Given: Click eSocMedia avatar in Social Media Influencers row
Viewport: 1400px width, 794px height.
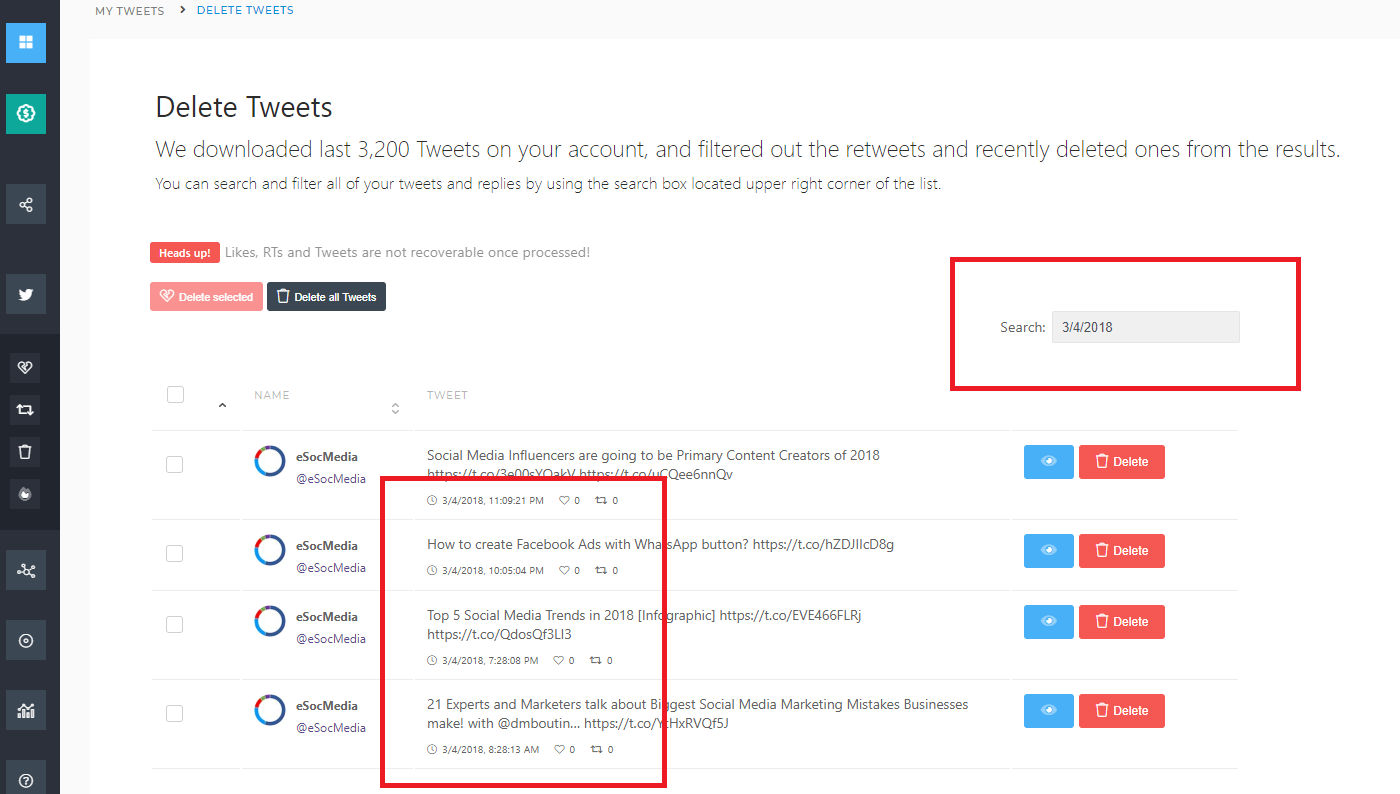Looking at the screenshot, I should (x=270, y=462).
